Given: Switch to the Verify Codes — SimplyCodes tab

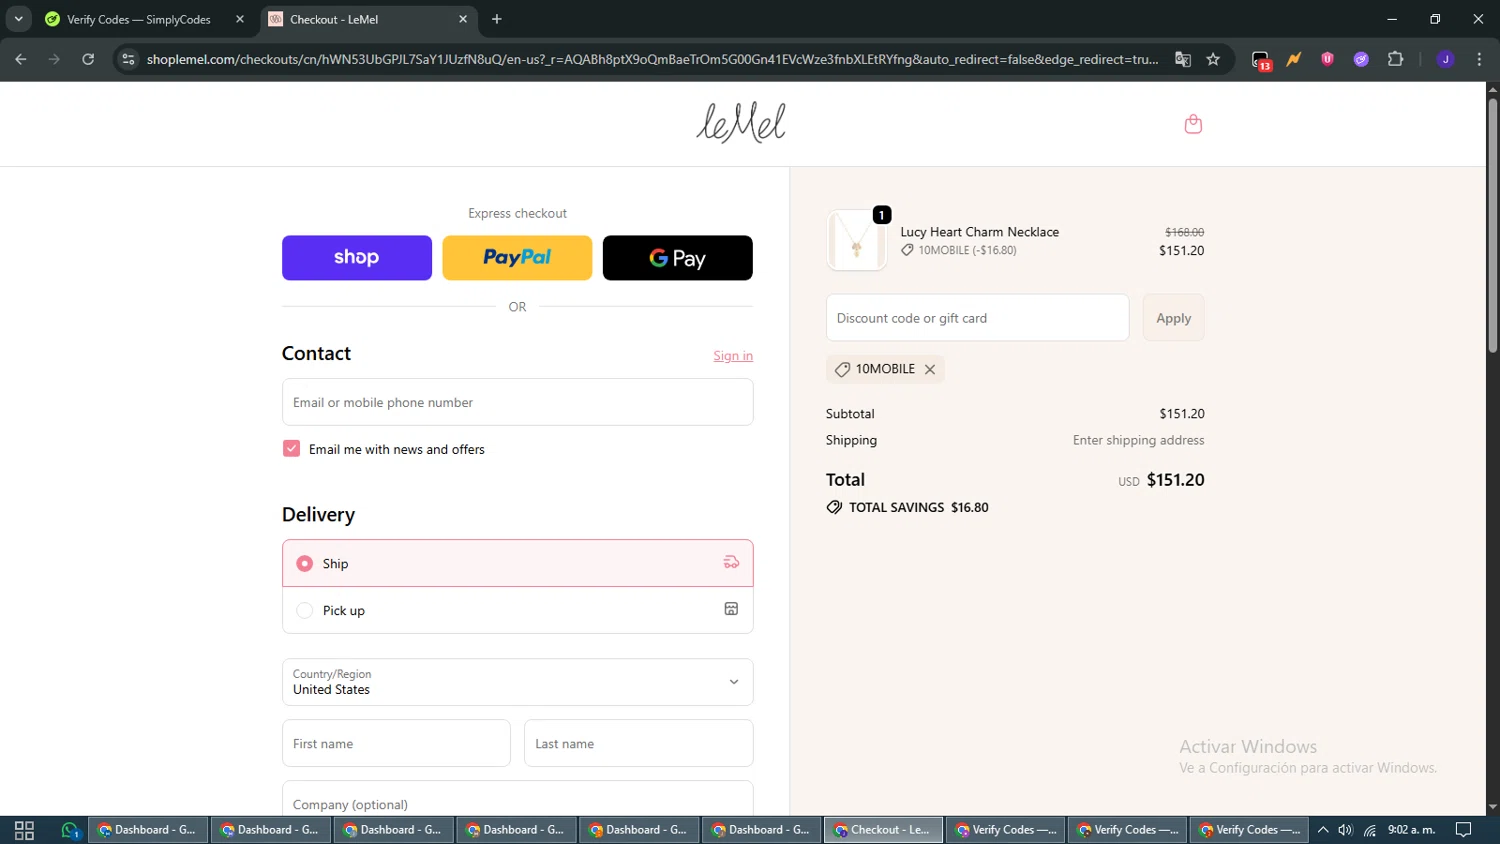Looking at the screenshot, I should (x=138, y=19).
